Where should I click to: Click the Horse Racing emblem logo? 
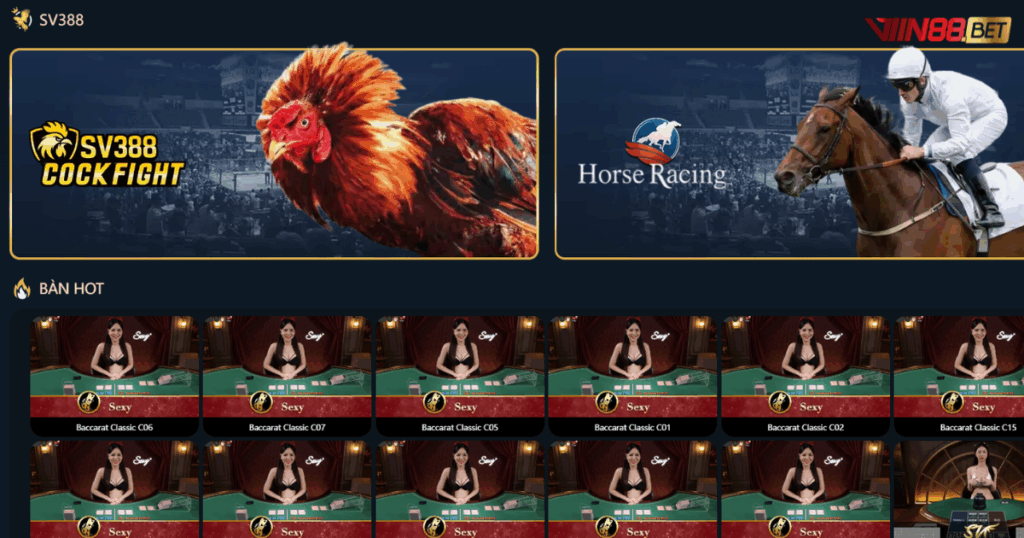coord(655,140)
